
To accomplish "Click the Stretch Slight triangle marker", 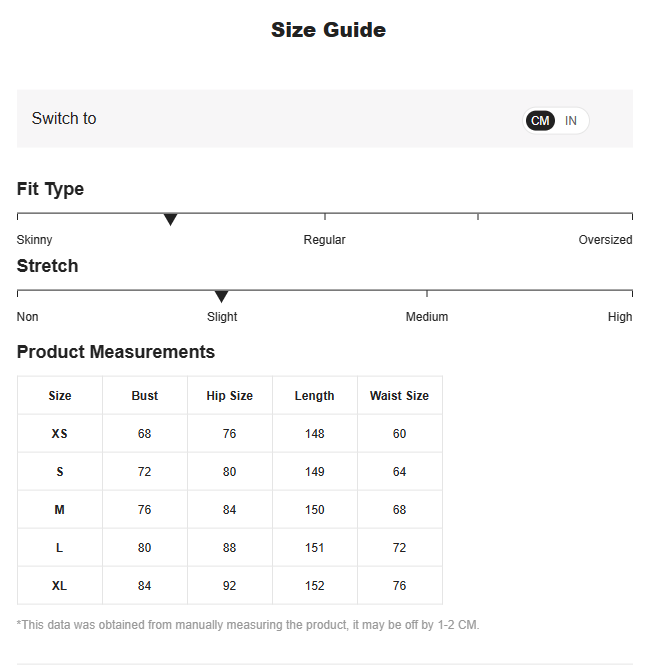I will 221,296.
